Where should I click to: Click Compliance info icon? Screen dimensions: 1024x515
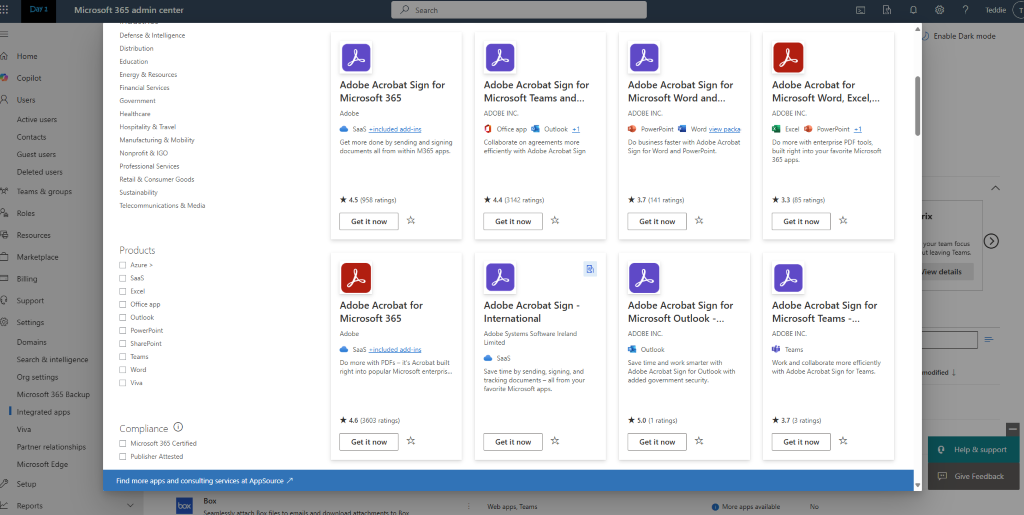point(178,428)
